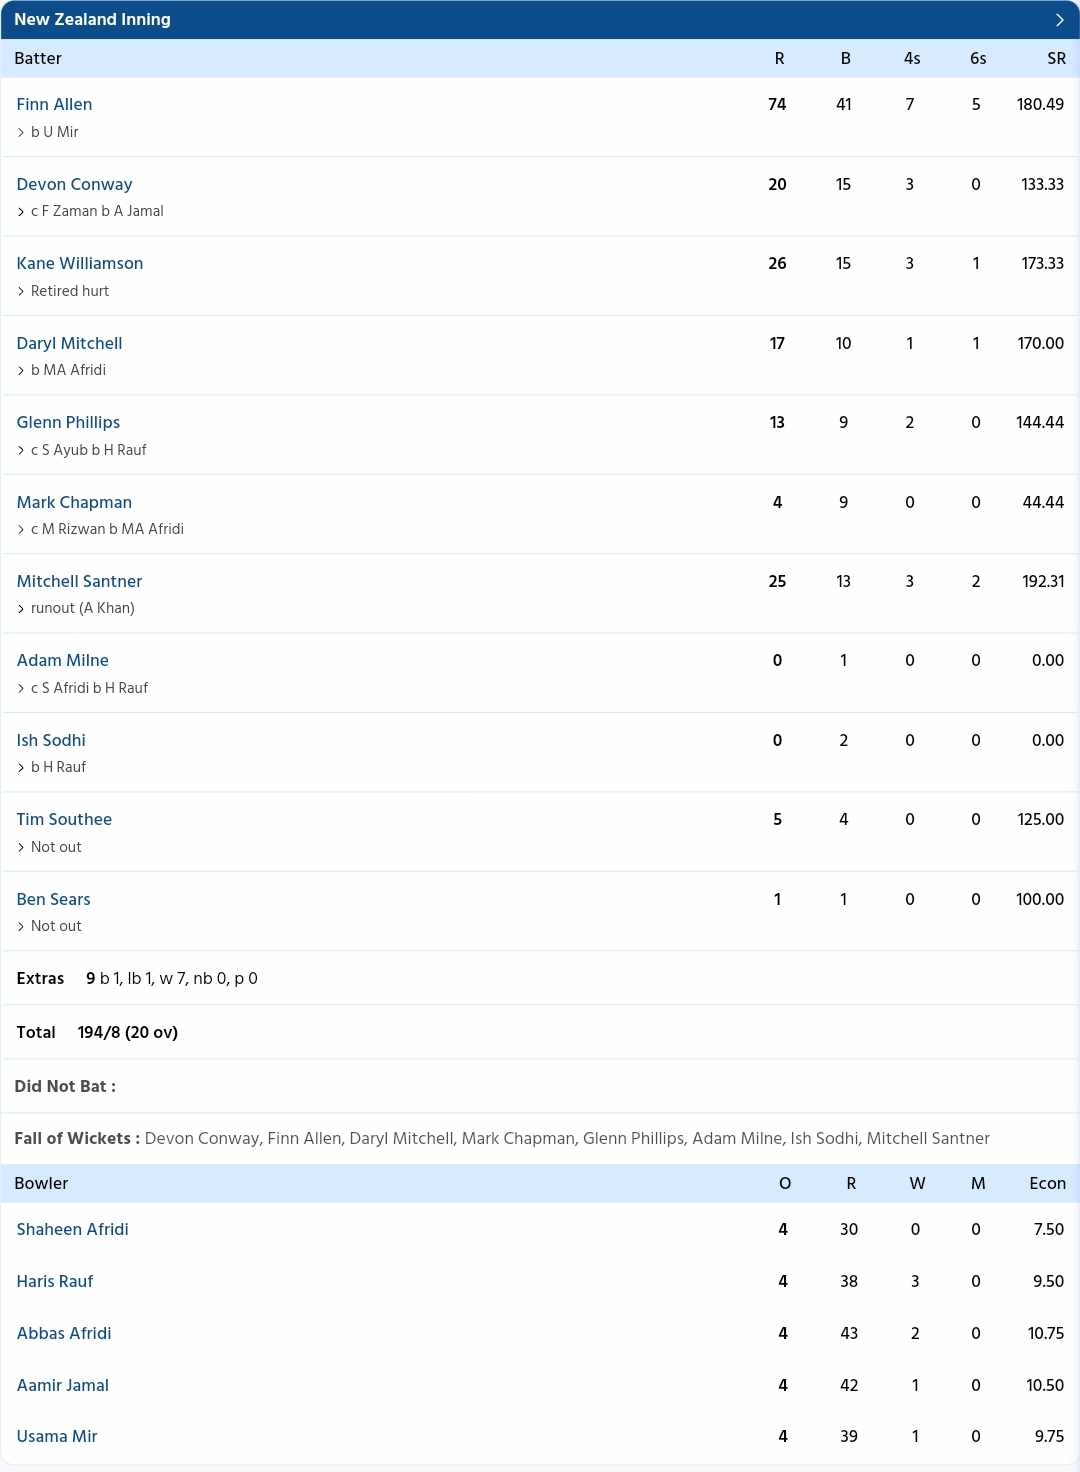Screen dimensions: 1080x1472
Task: Click Not out chevron under Tim Southee
Action: [x=21, y=848]
